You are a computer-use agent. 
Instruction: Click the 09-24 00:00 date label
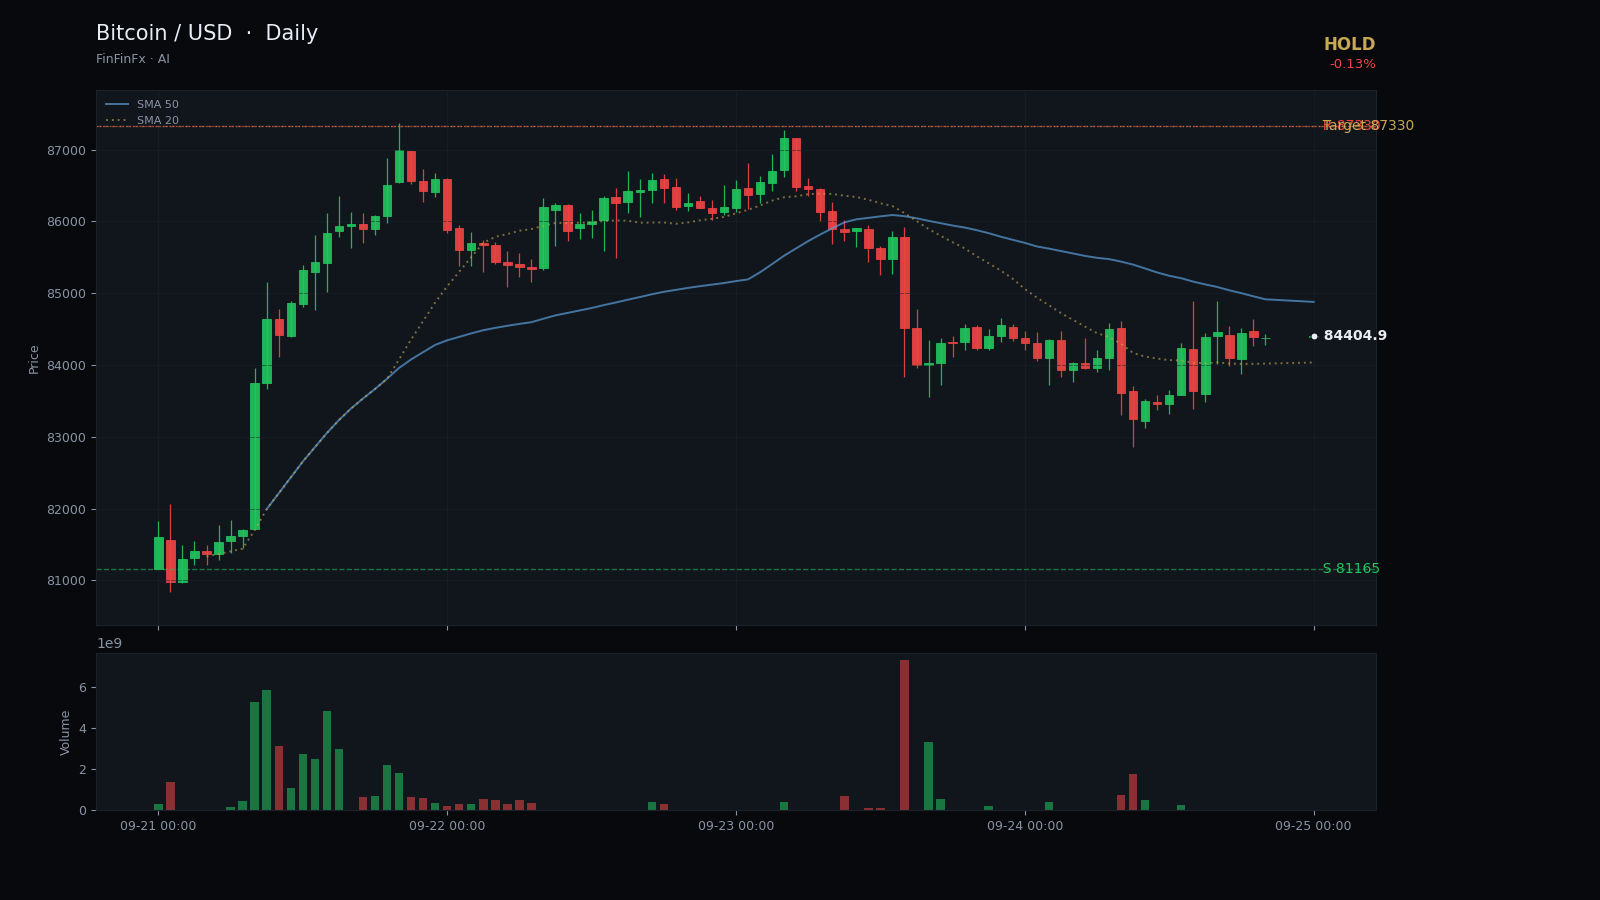tap(1025, 826)
